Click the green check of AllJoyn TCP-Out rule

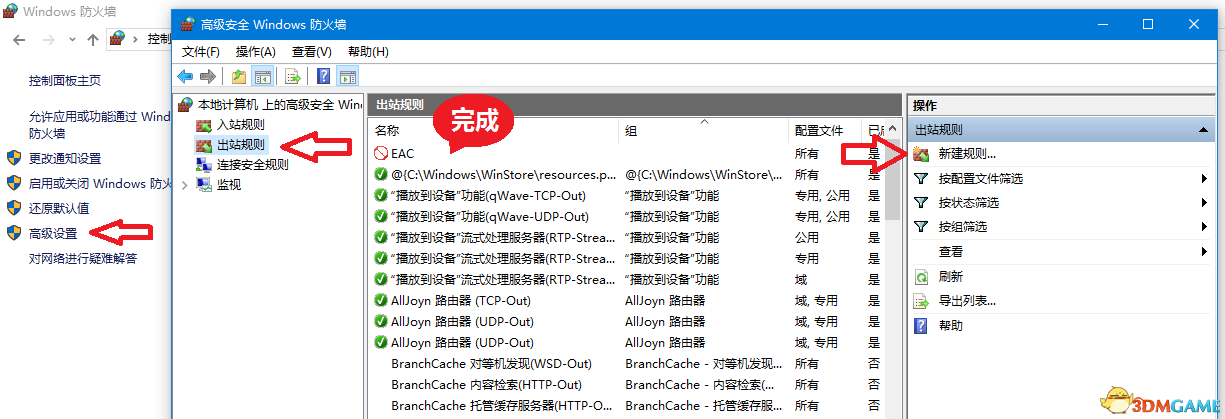click(381, 300)
